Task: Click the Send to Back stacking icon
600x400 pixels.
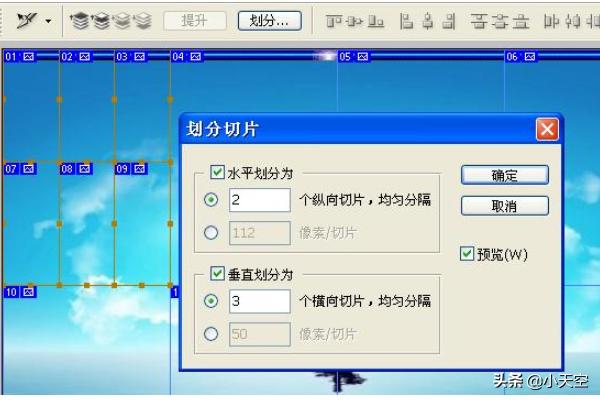Action: 143,19
